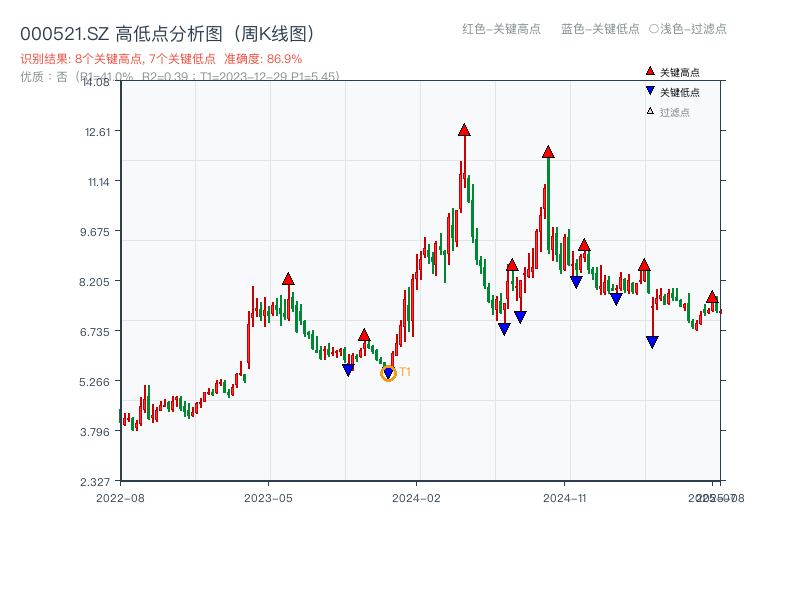Screen dimensions: 800x600
Task: Select the blue 关键低点 legend triangle icon
Action: 650,90
